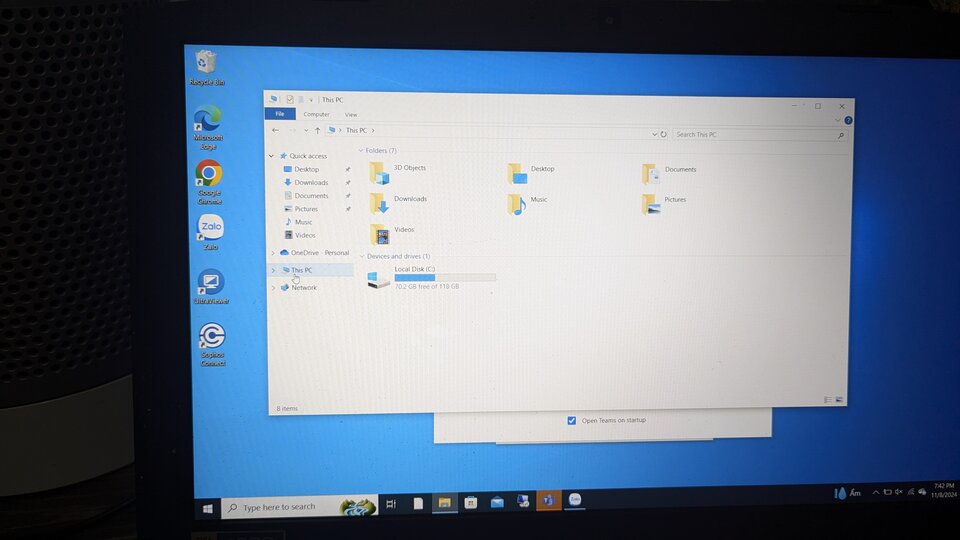
Task: Open the Computer ribbon tab
Action: 317,114
